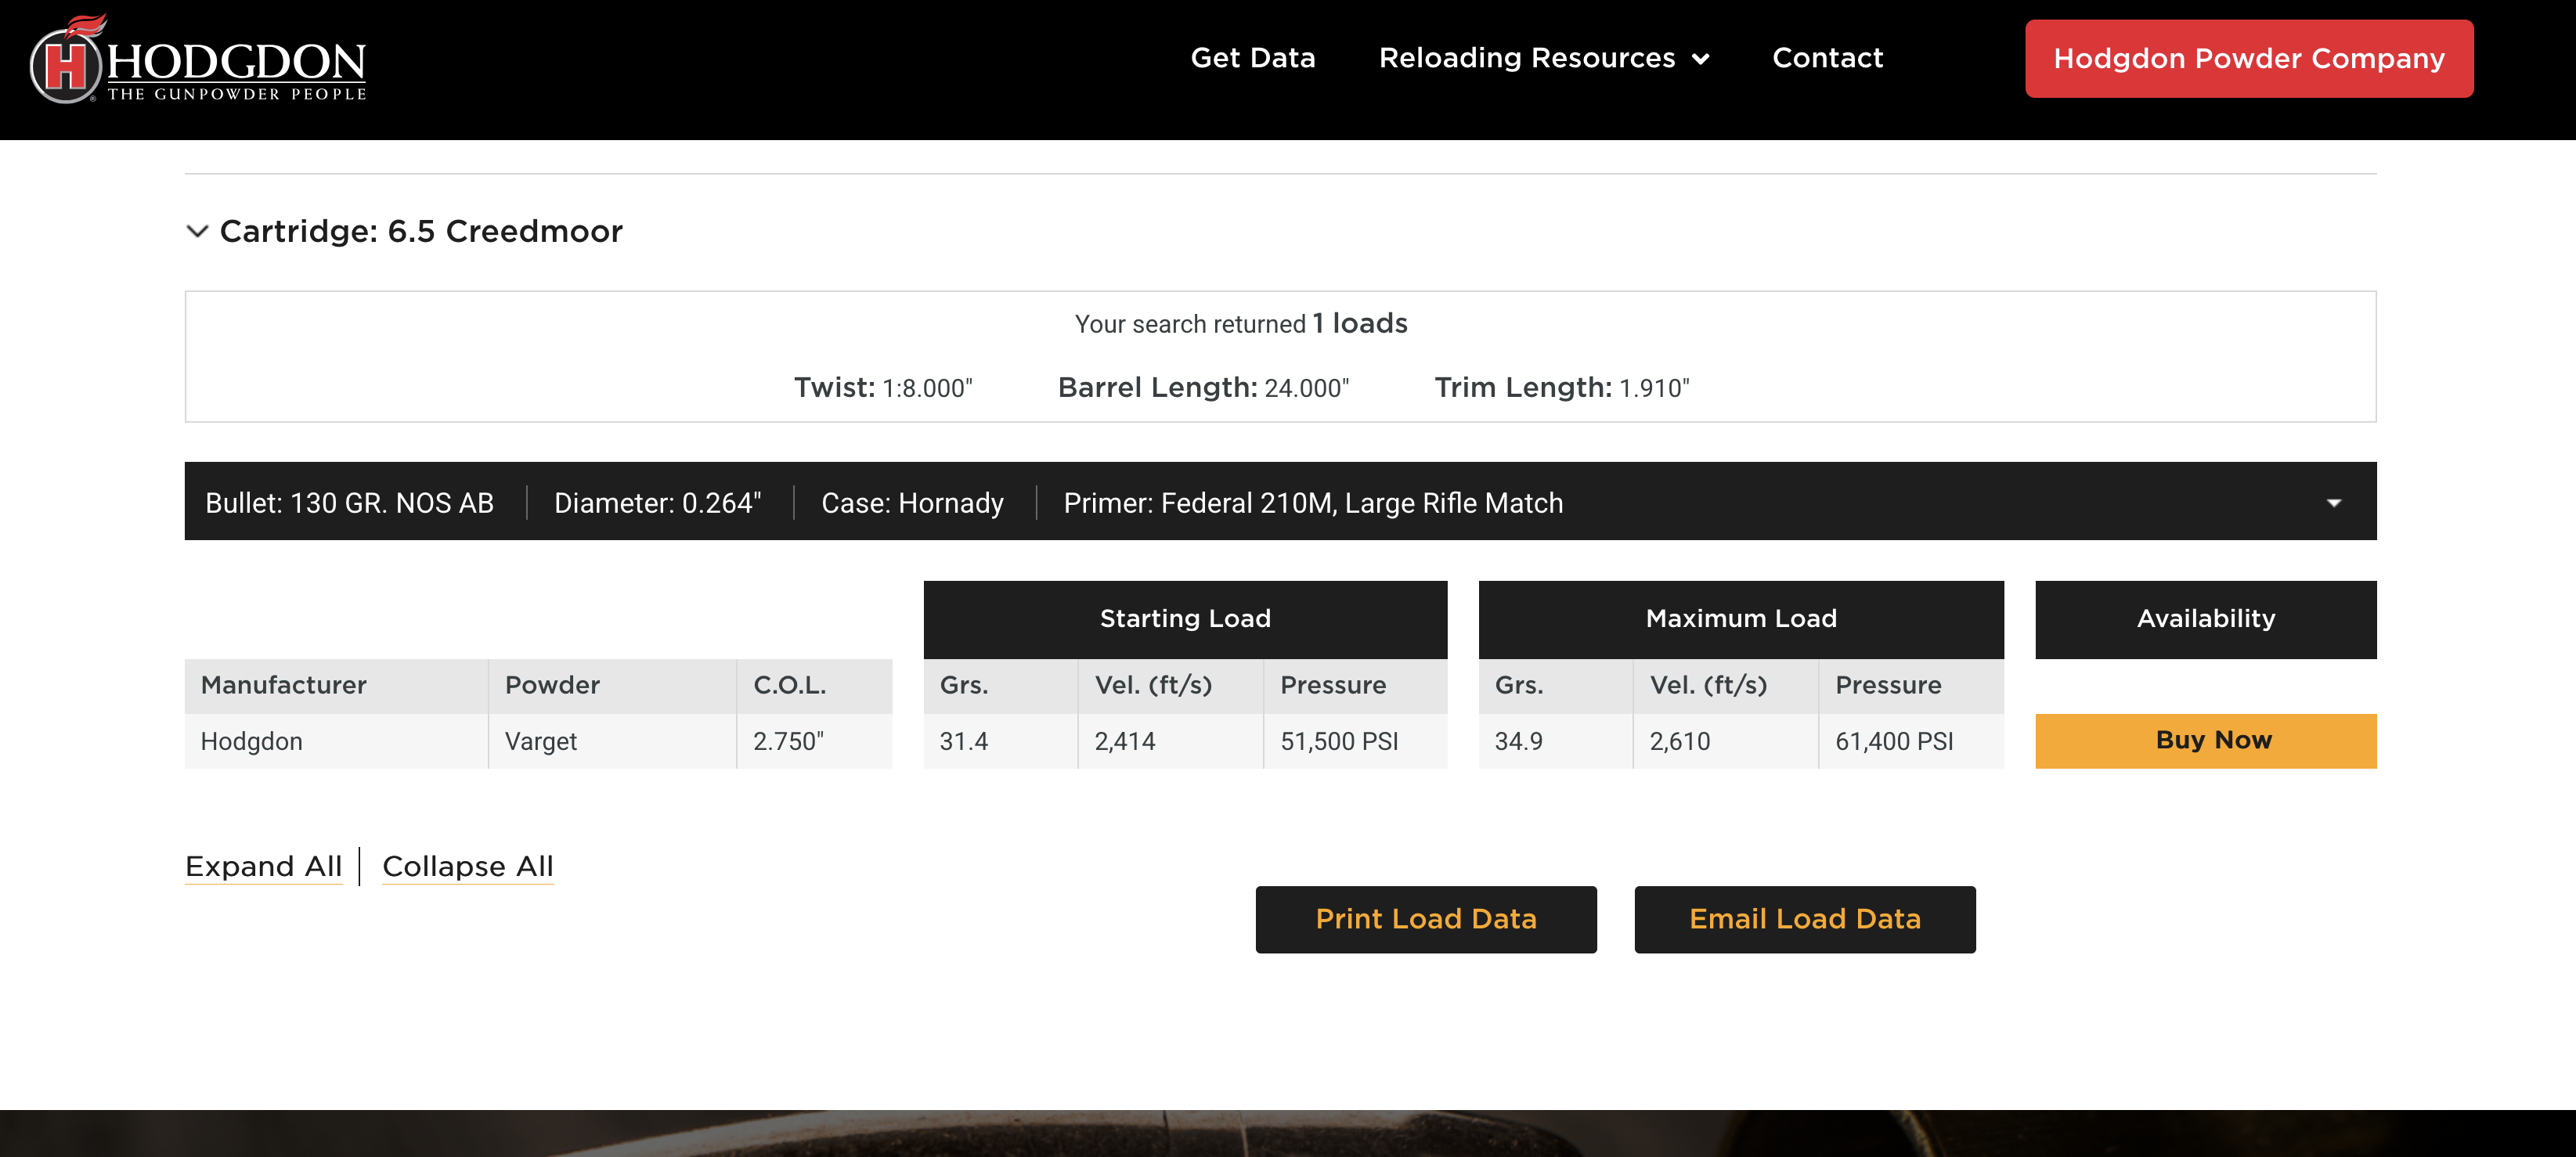Click the Manufacturer column header
Viewport: 2576px width, 1157px height.
click(x=336, y=685)
